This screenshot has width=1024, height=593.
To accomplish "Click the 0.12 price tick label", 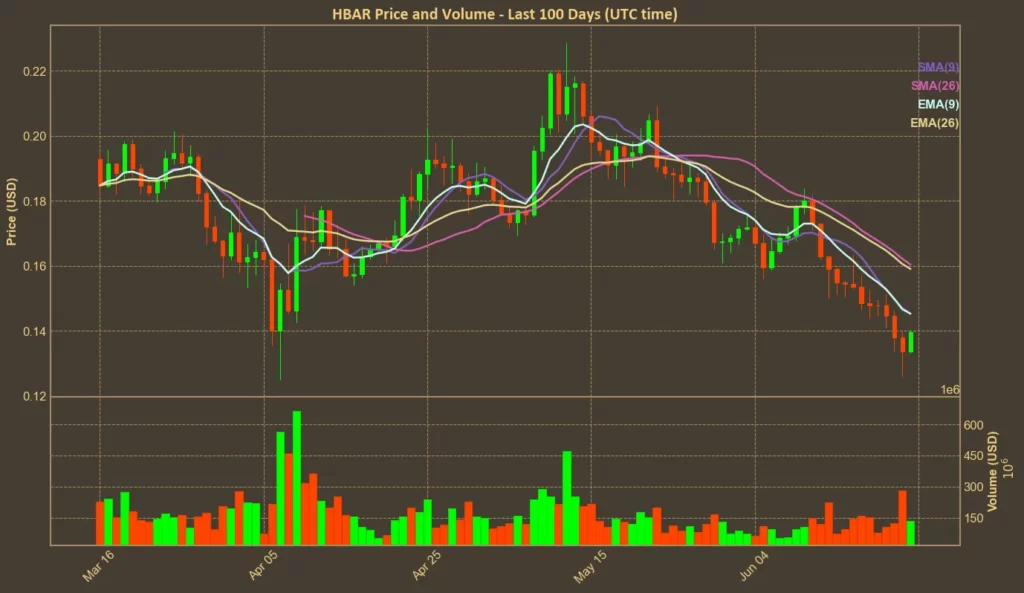I will (x=35, y=397).
